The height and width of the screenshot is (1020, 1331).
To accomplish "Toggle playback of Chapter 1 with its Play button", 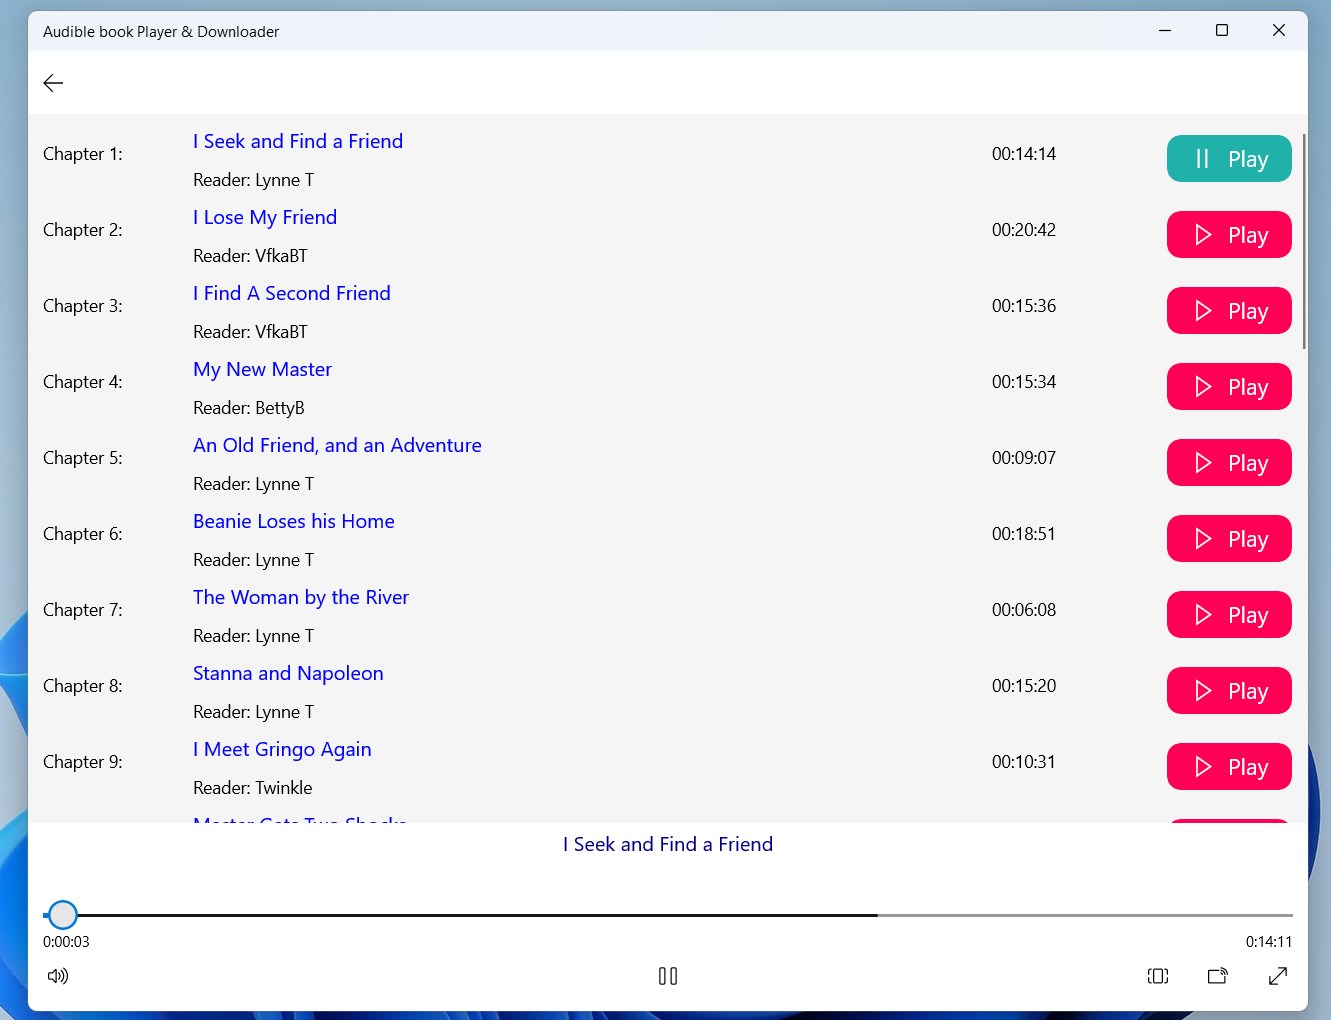I will [x=1229, y=158].
